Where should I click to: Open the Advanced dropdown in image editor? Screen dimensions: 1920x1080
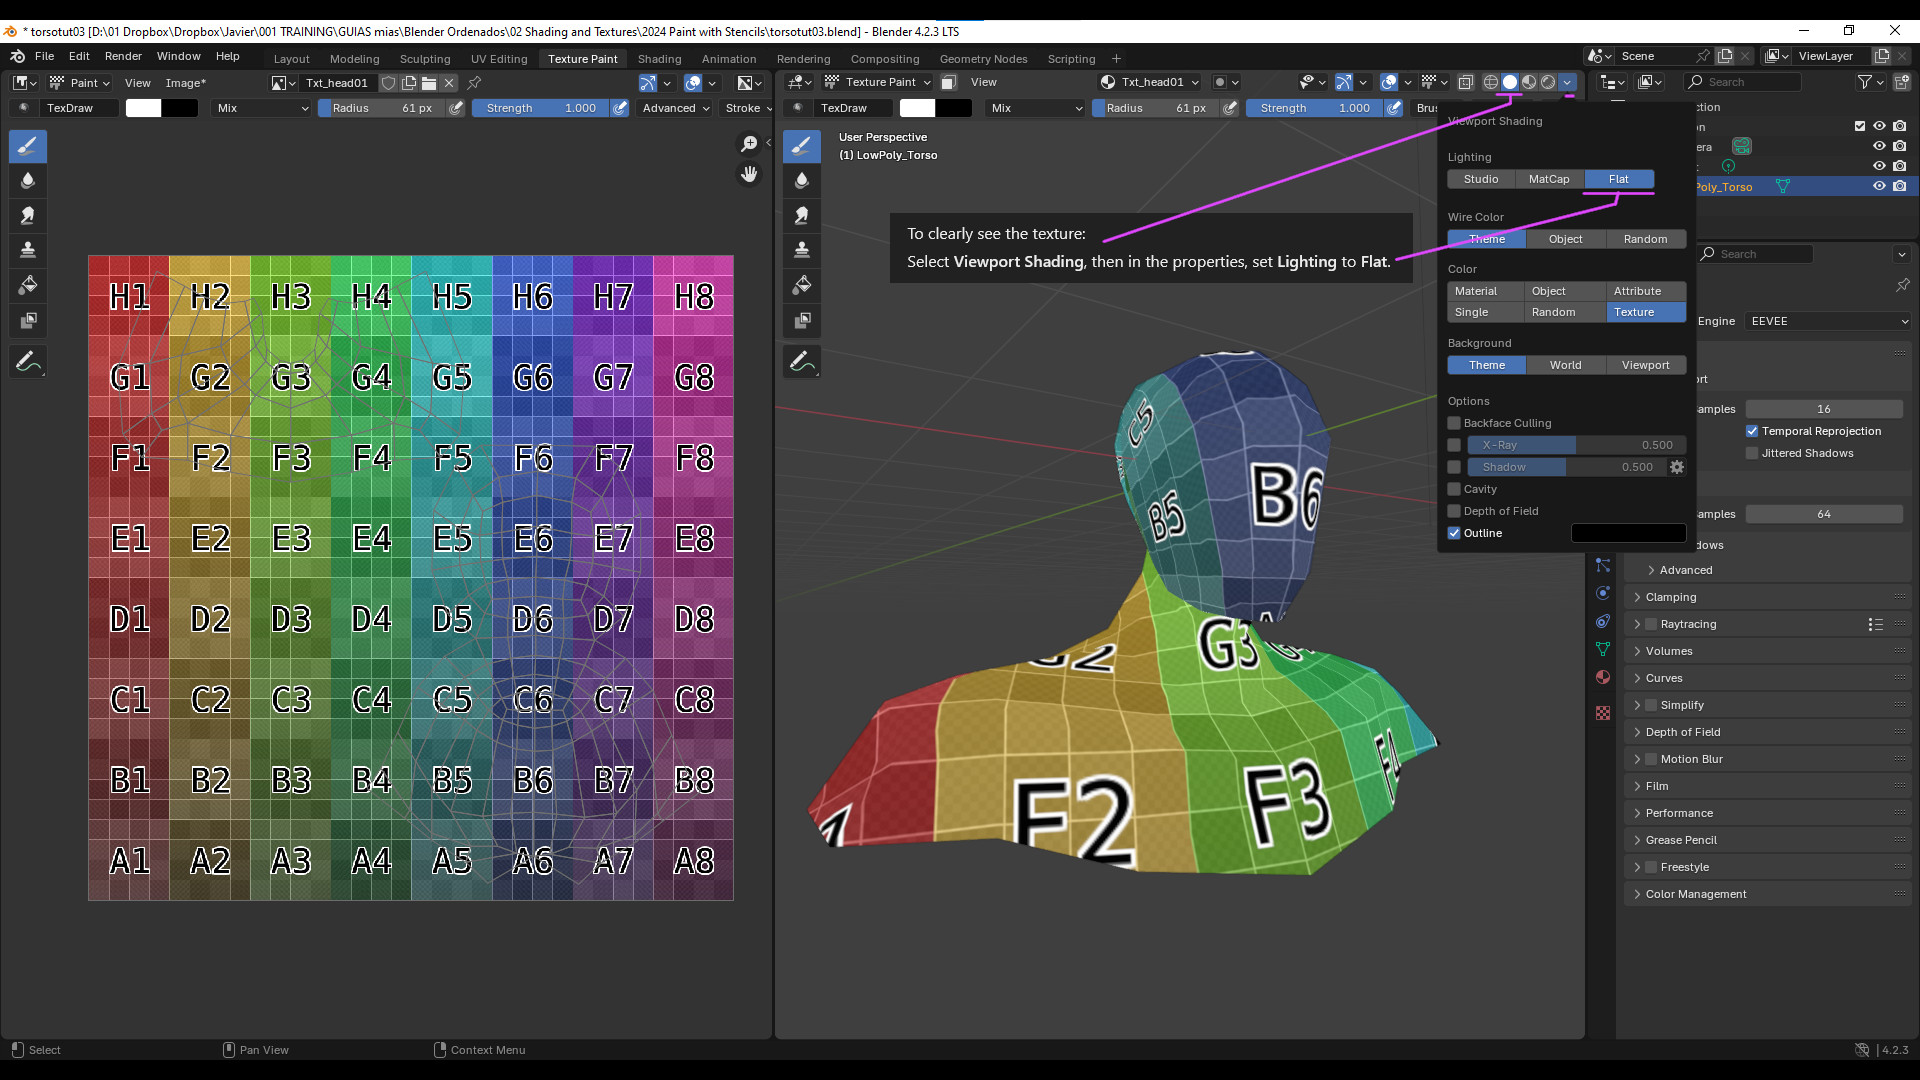point(676,108)
